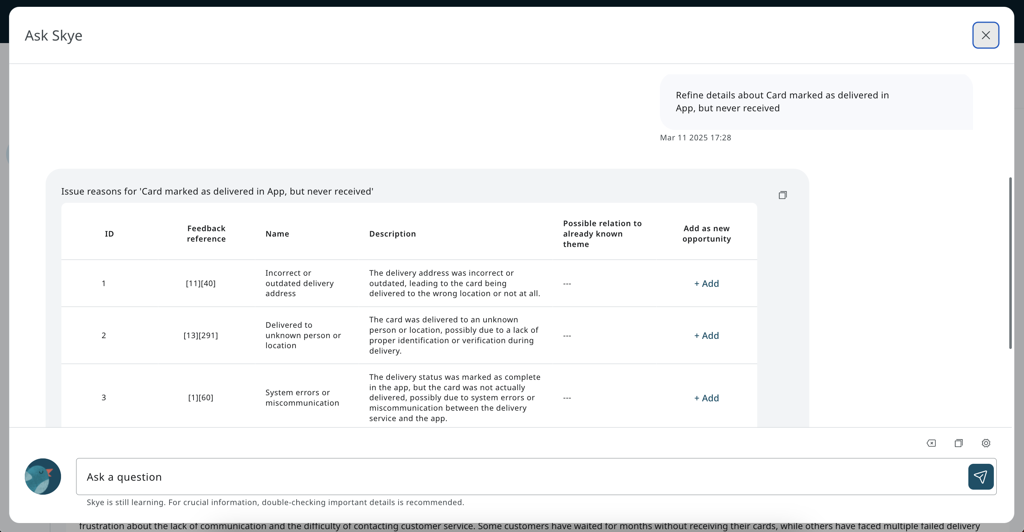Screen dimensions: 1024x532
Task: Open feedback reference [291]
Action: pos(209,336)
